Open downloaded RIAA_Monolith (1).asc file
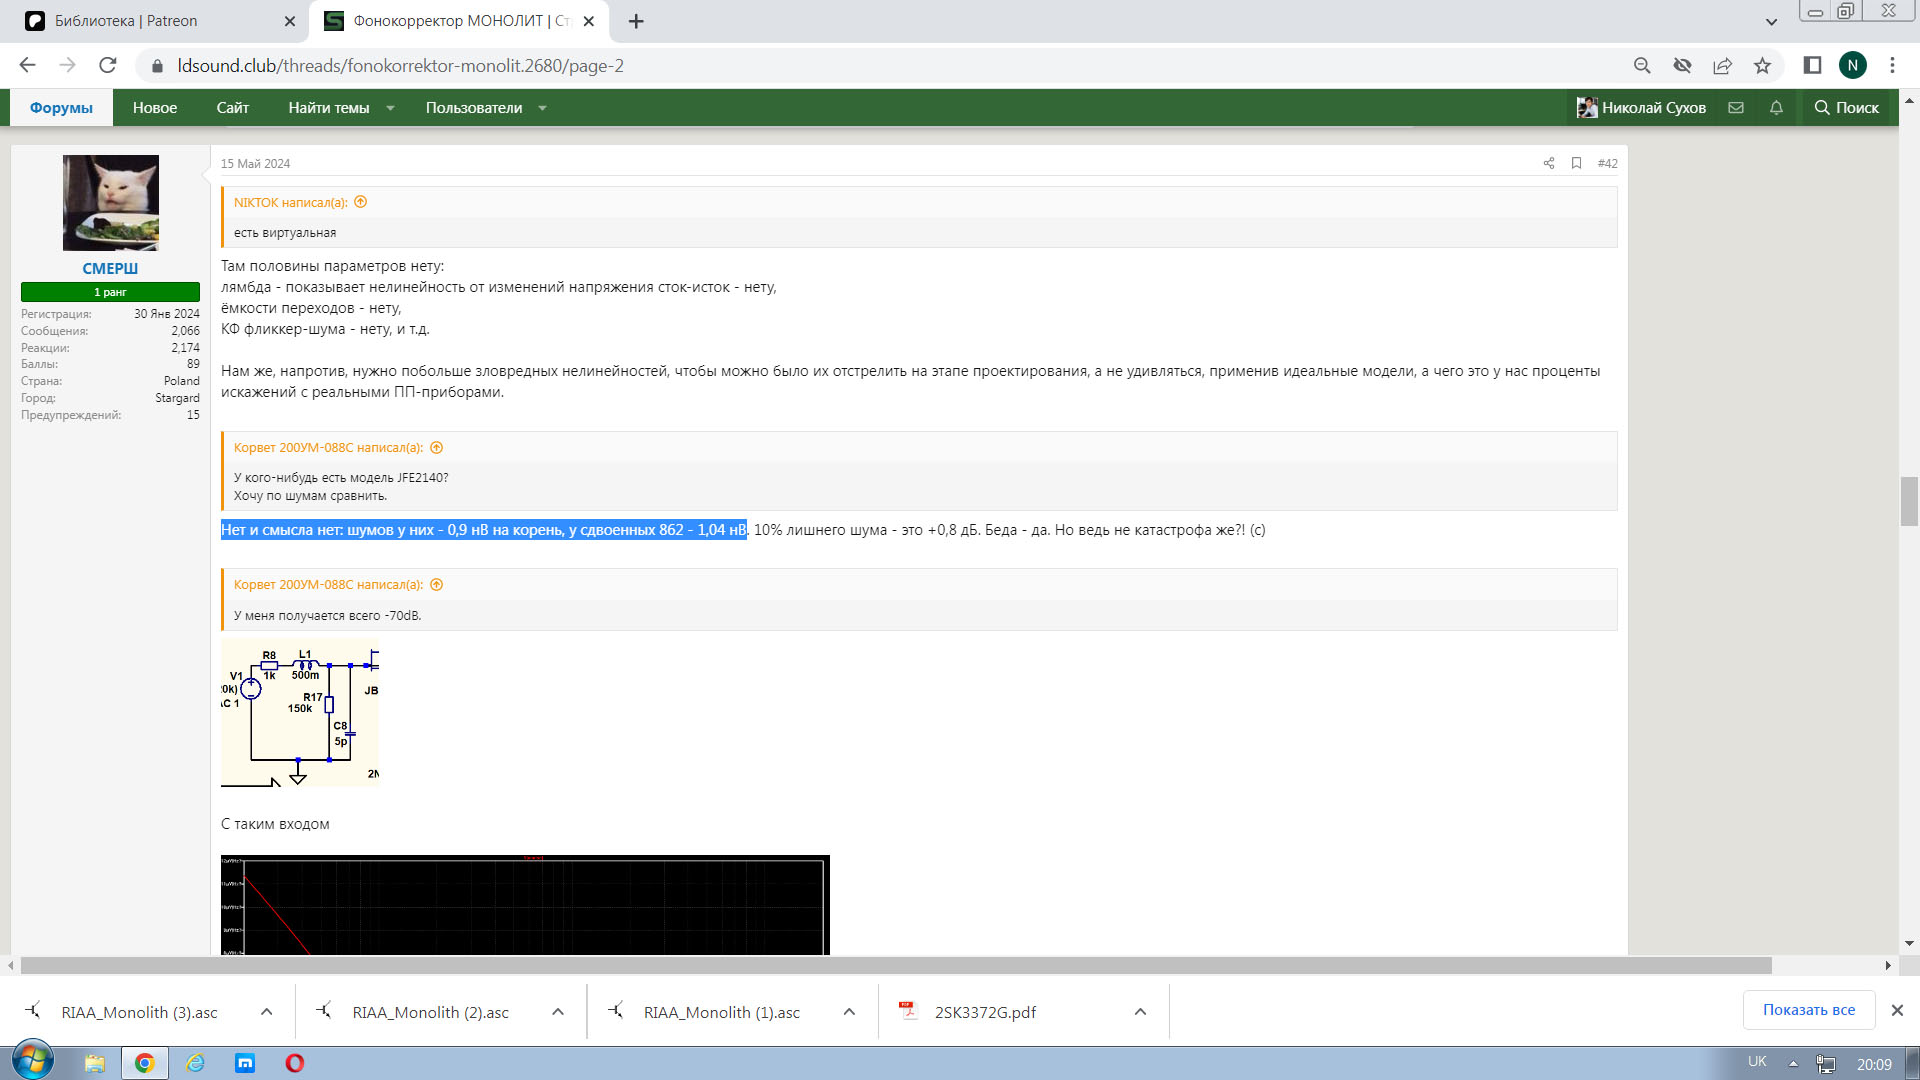 (721, 1013)
